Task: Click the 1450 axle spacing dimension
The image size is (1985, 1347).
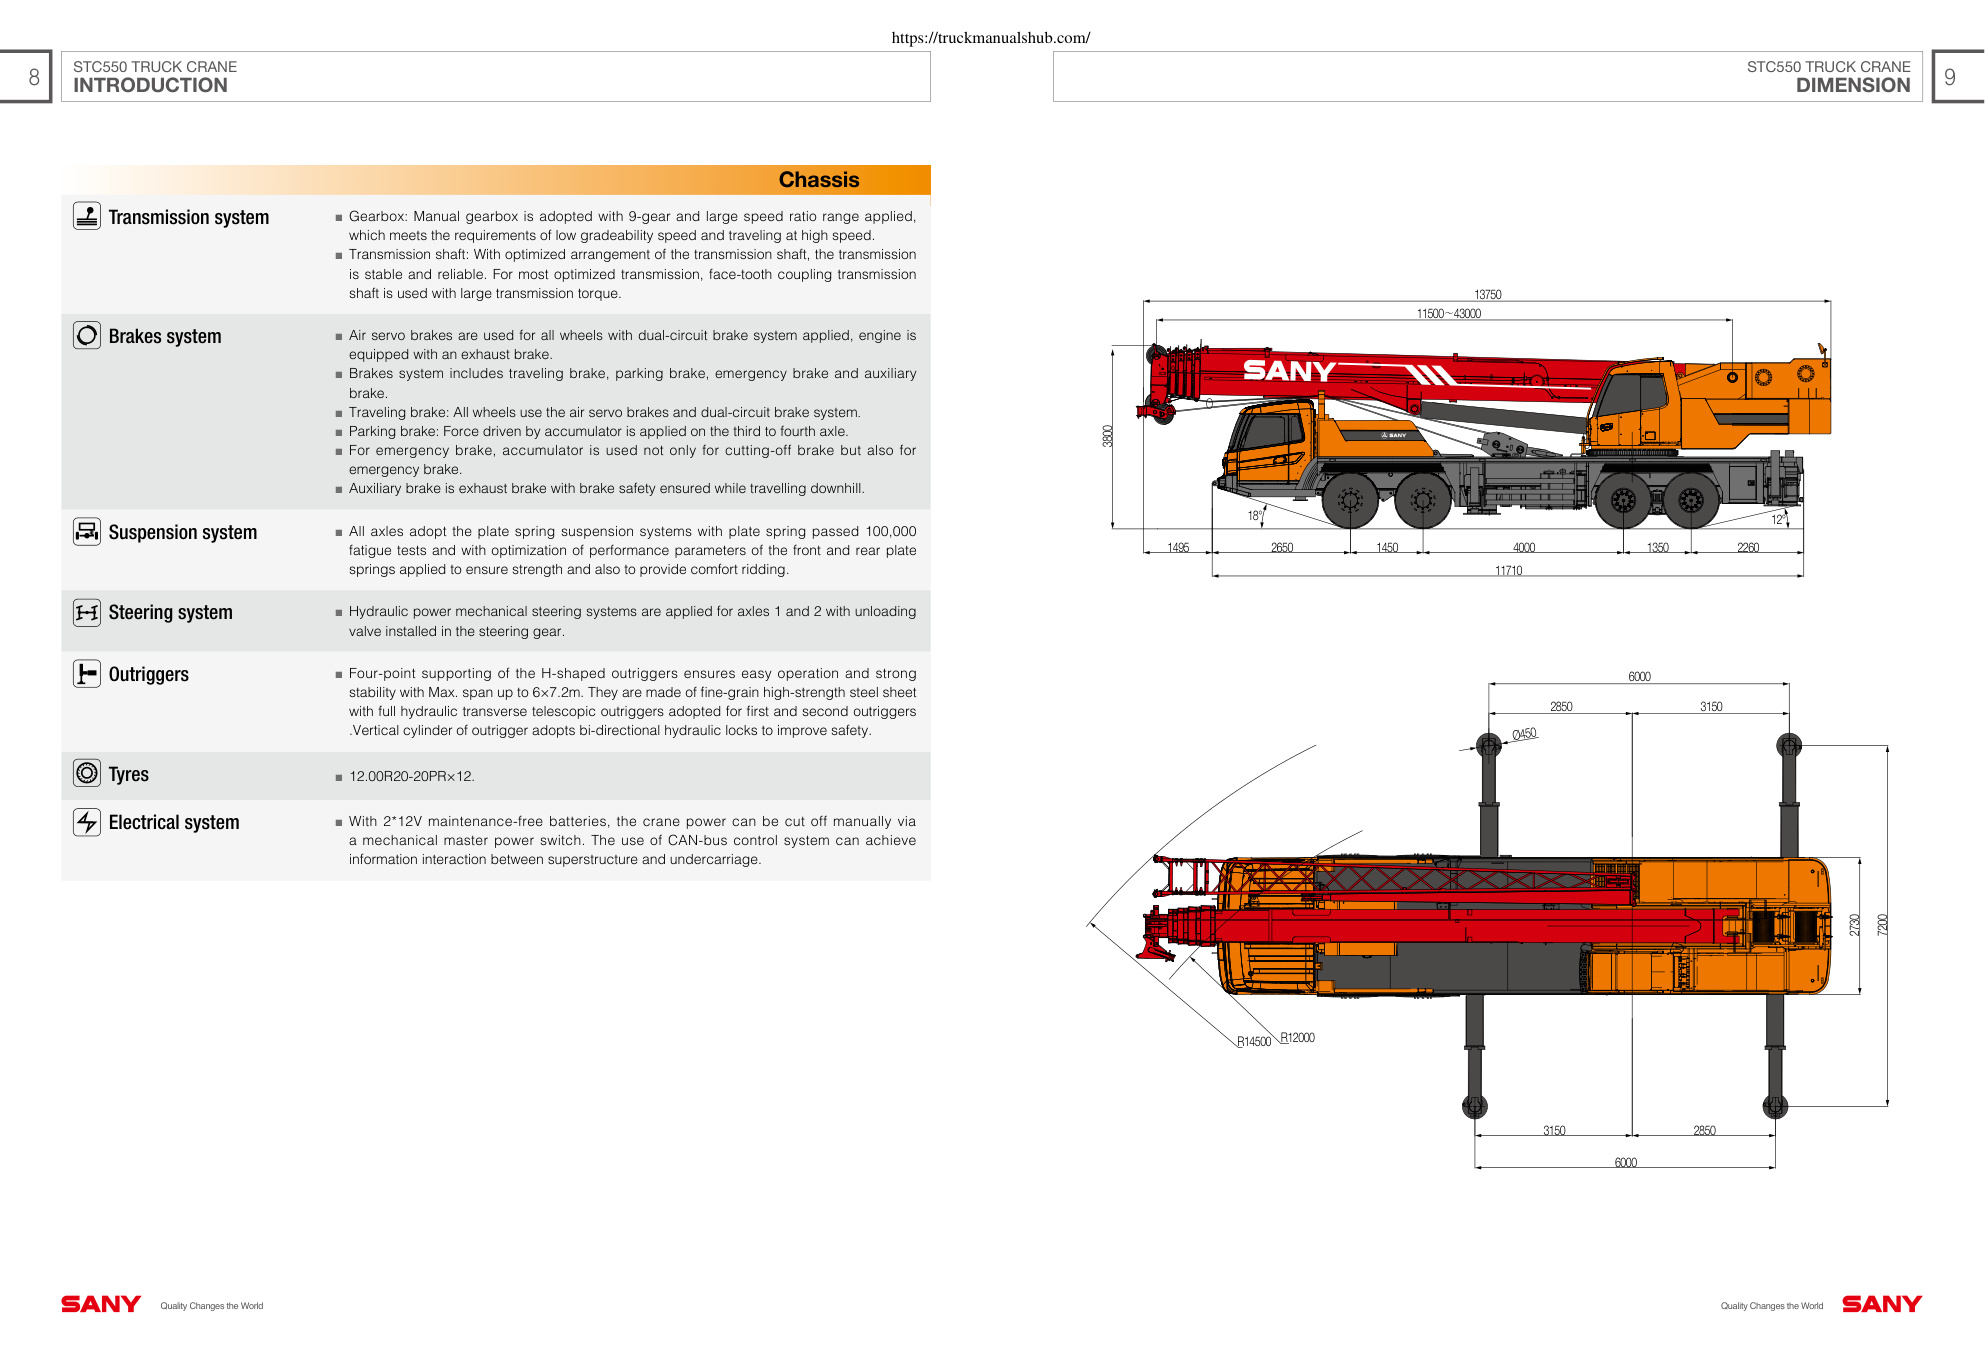Action: tap(1387, 548)
